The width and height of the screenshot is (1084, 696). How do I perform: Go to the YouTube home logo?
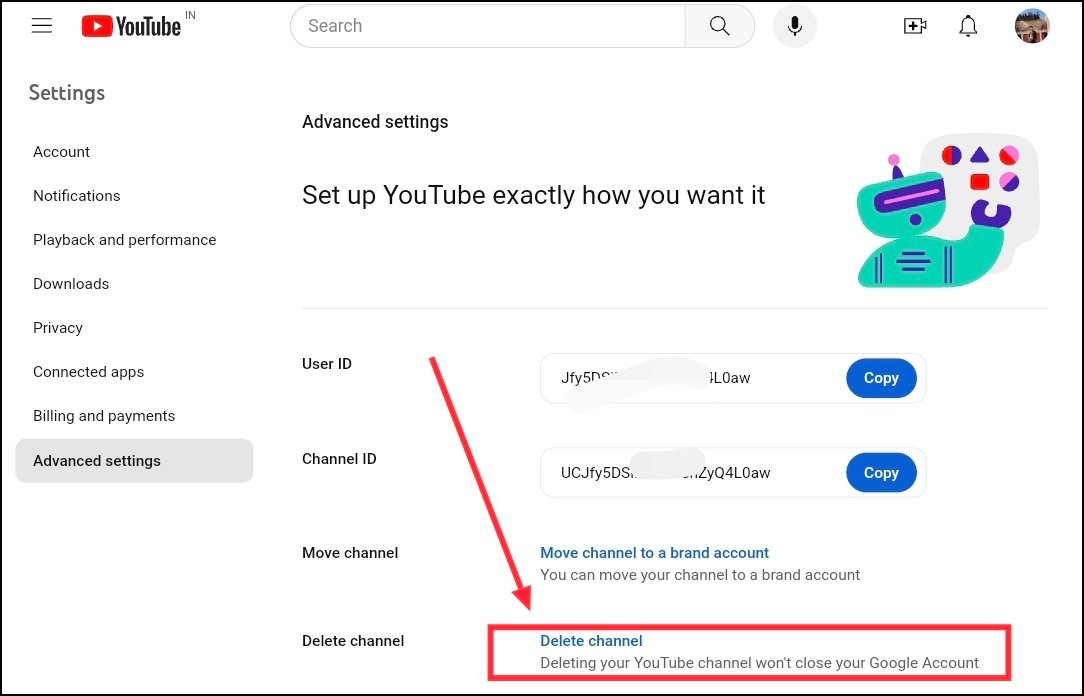[x=131, y=26]
